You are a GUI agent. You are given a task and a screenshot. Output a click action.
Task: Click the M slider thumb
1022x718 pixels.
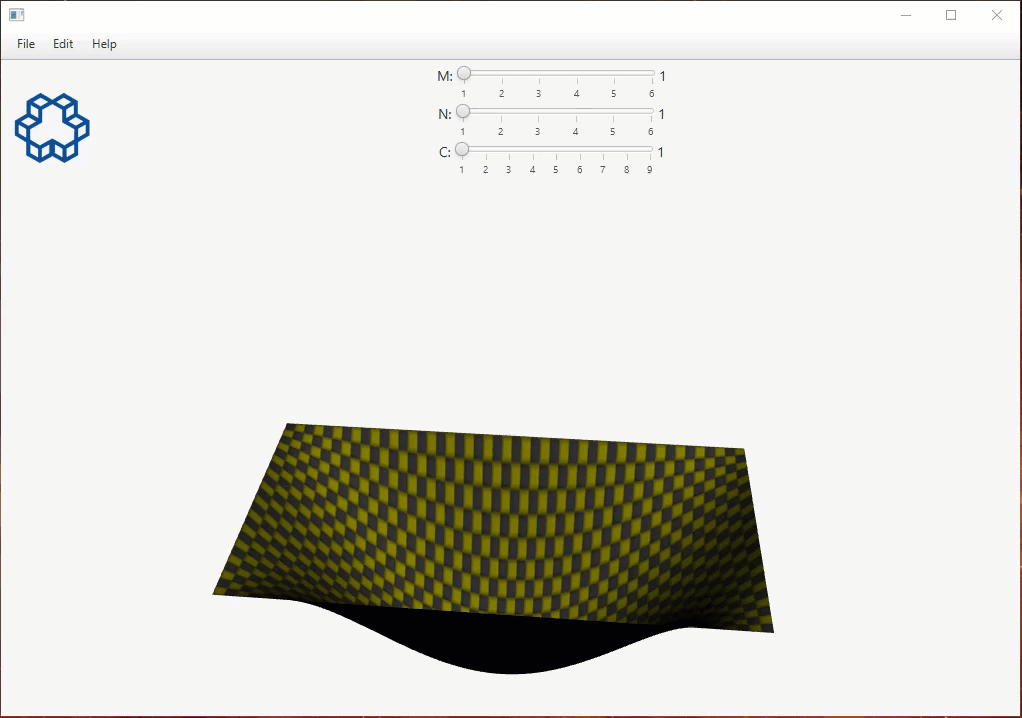(x=464, y=73)
